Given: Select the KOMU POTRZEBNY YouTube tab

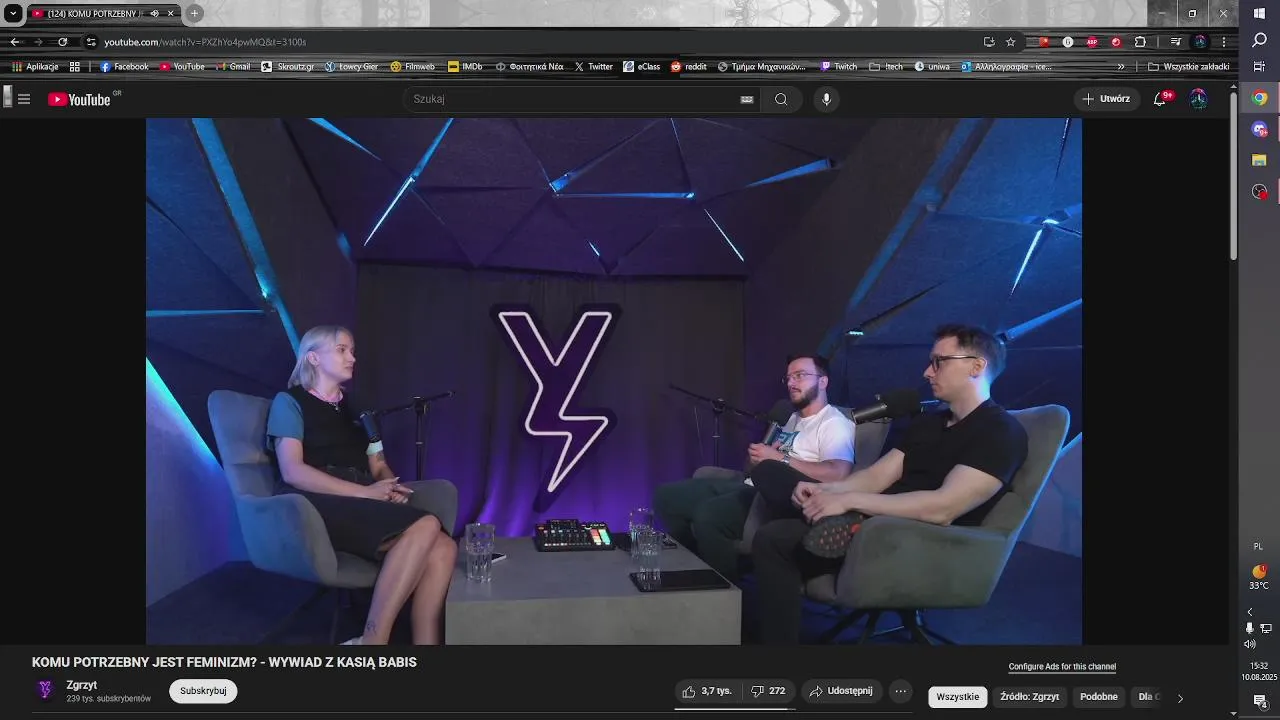Looking at the screenshot, I should (104, 13).
